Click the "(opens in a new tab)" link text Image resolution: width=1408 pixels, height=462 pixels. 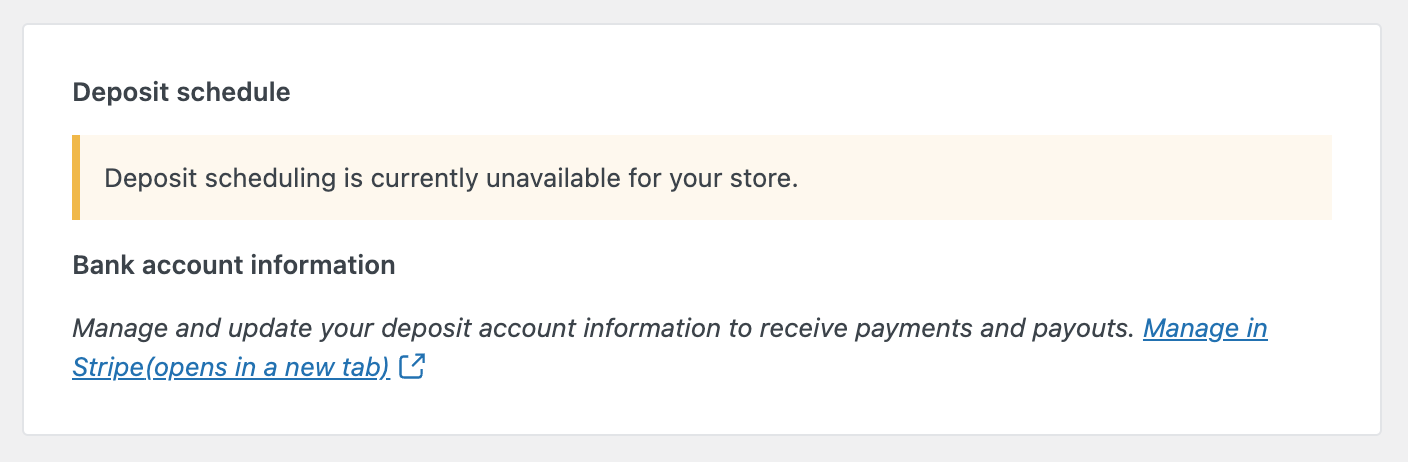tap(268, 368)
